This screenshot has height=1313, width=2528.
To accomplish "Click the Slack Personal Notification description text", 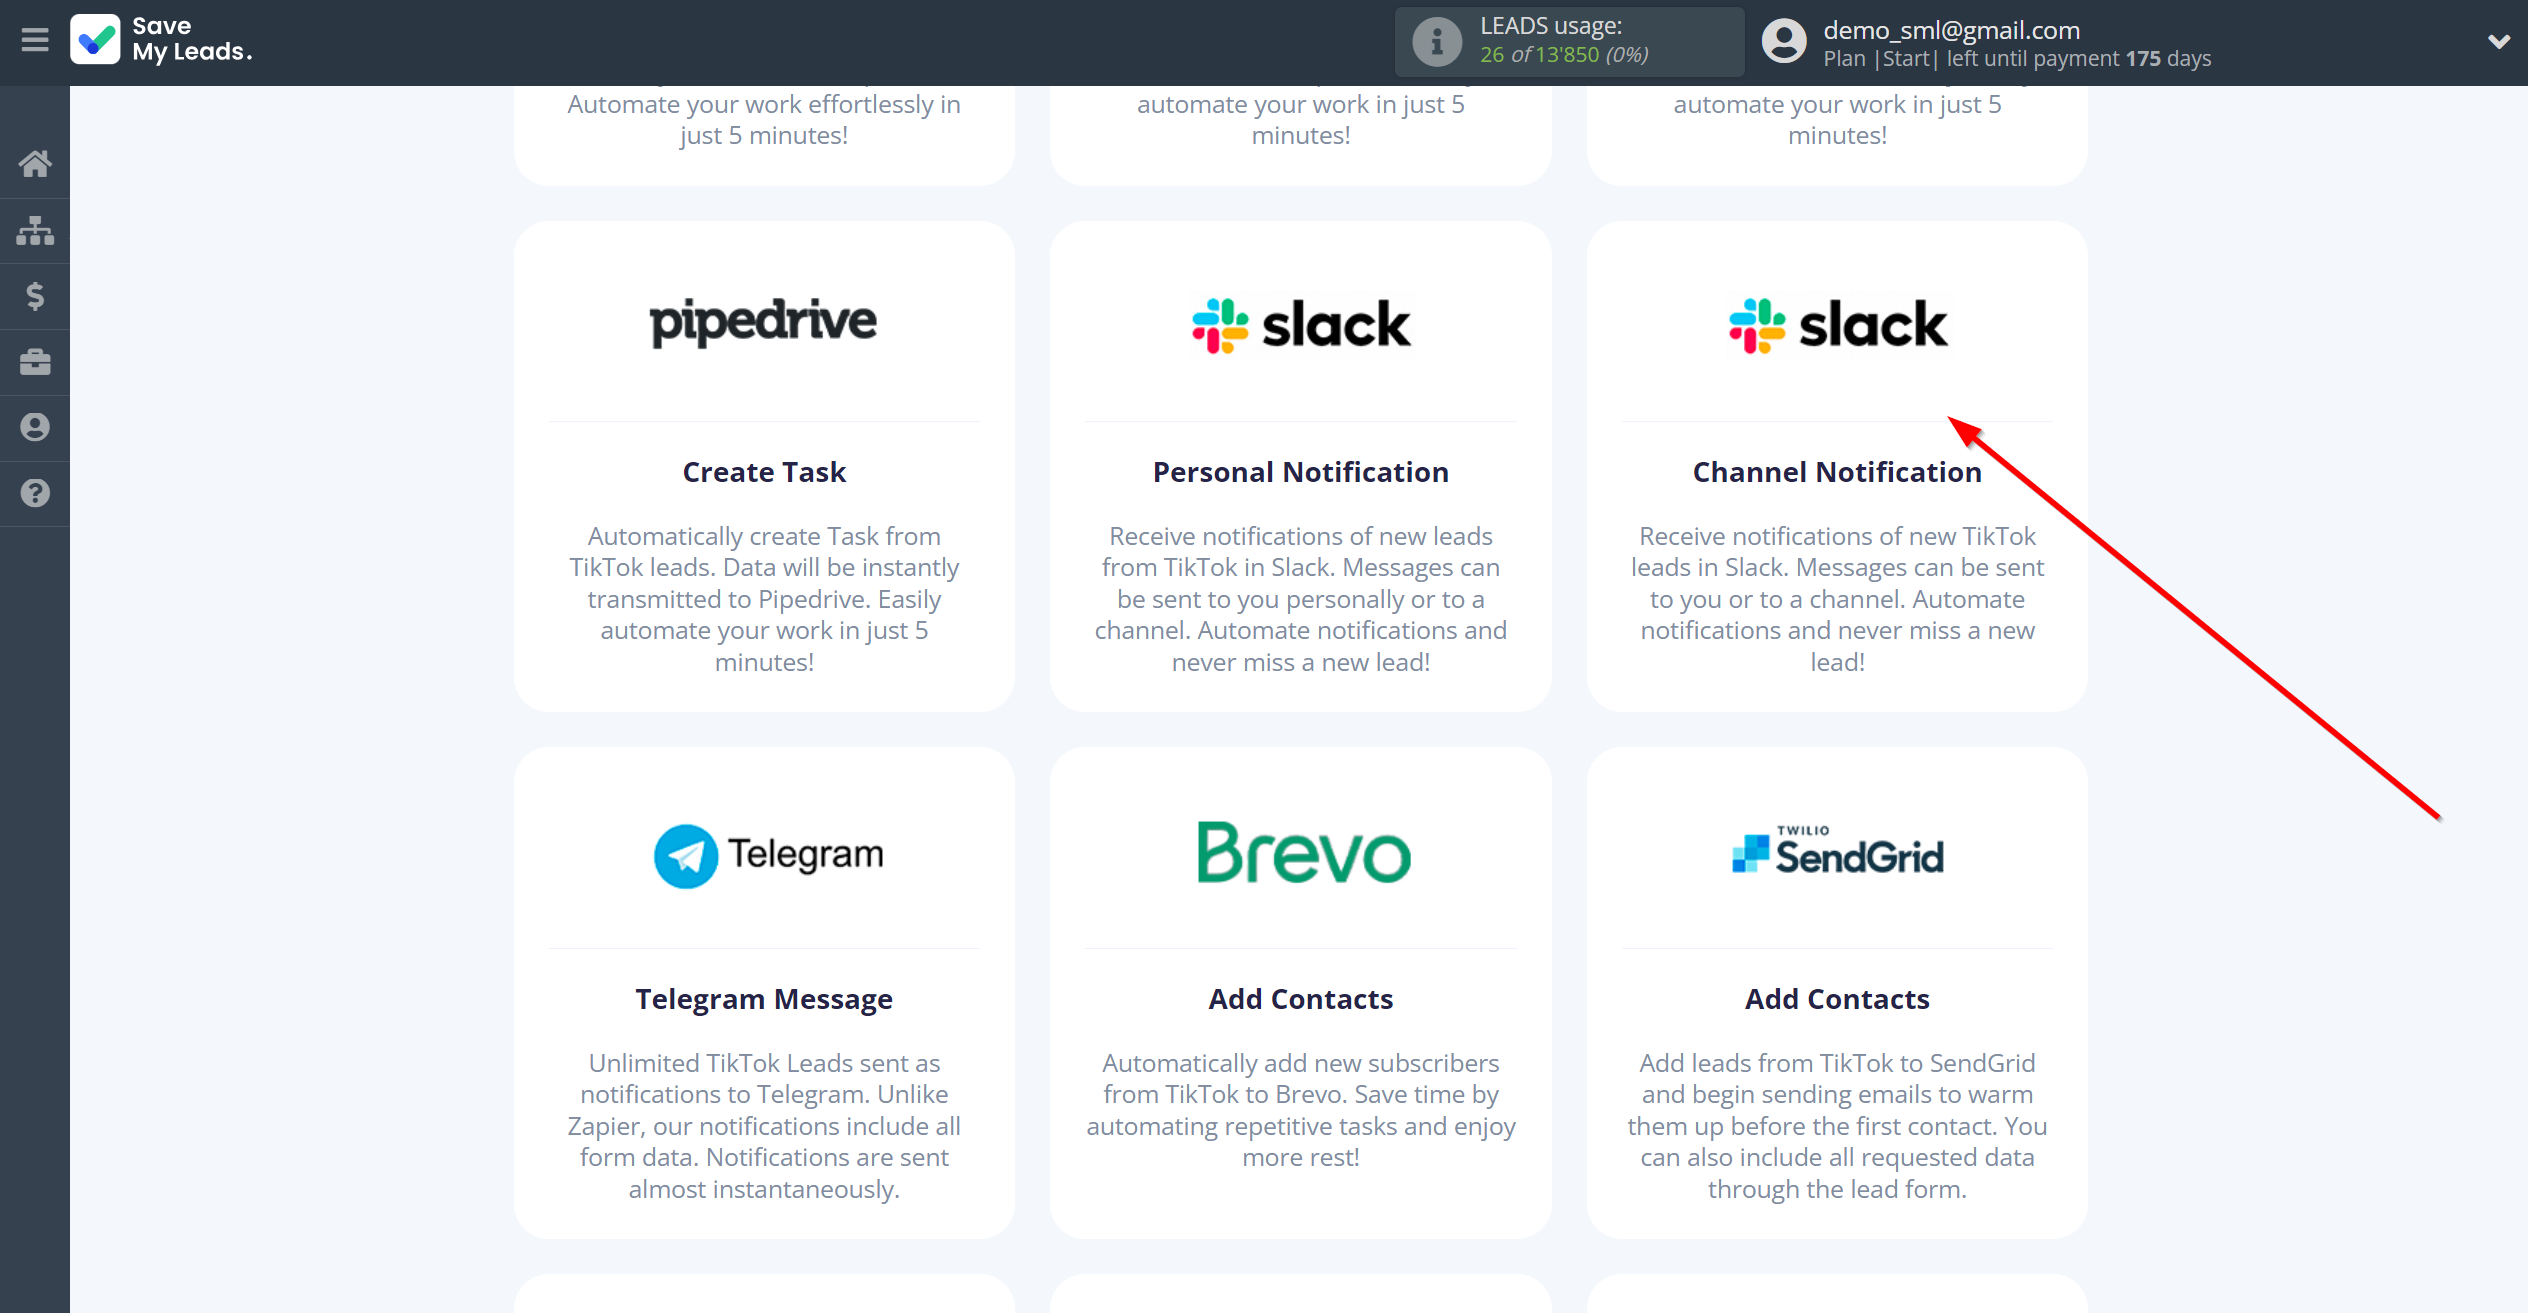I will (1301, 599).
